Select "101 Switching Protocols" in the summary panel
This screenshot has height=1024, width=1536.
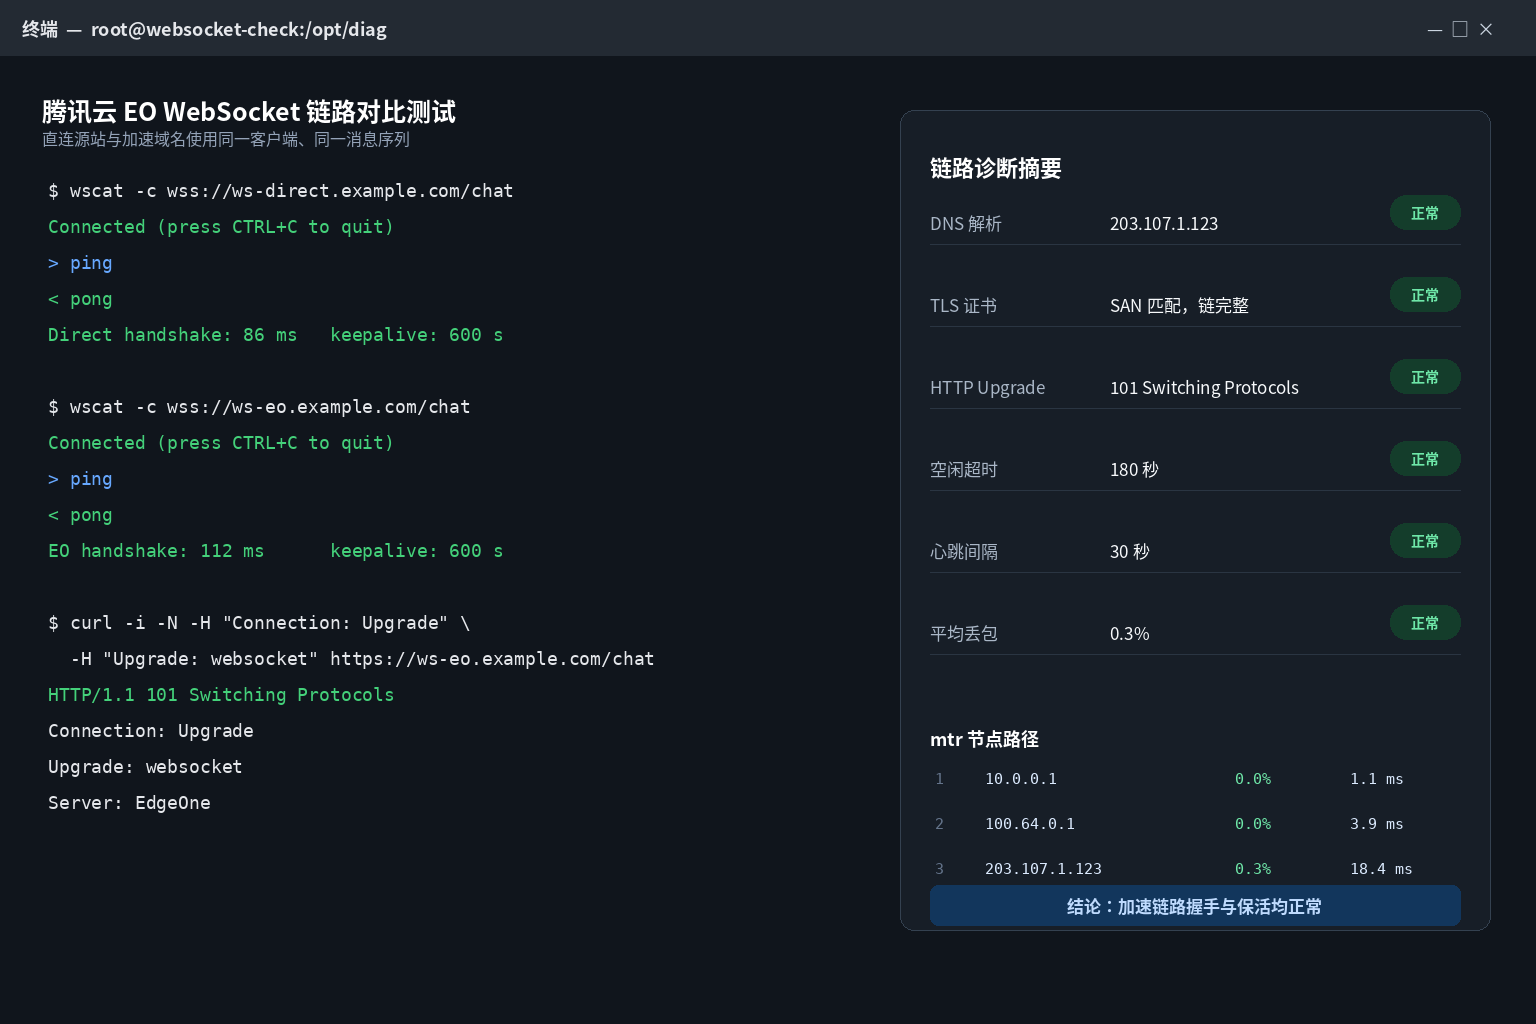pyautogui.click(x=1205, y=388)
